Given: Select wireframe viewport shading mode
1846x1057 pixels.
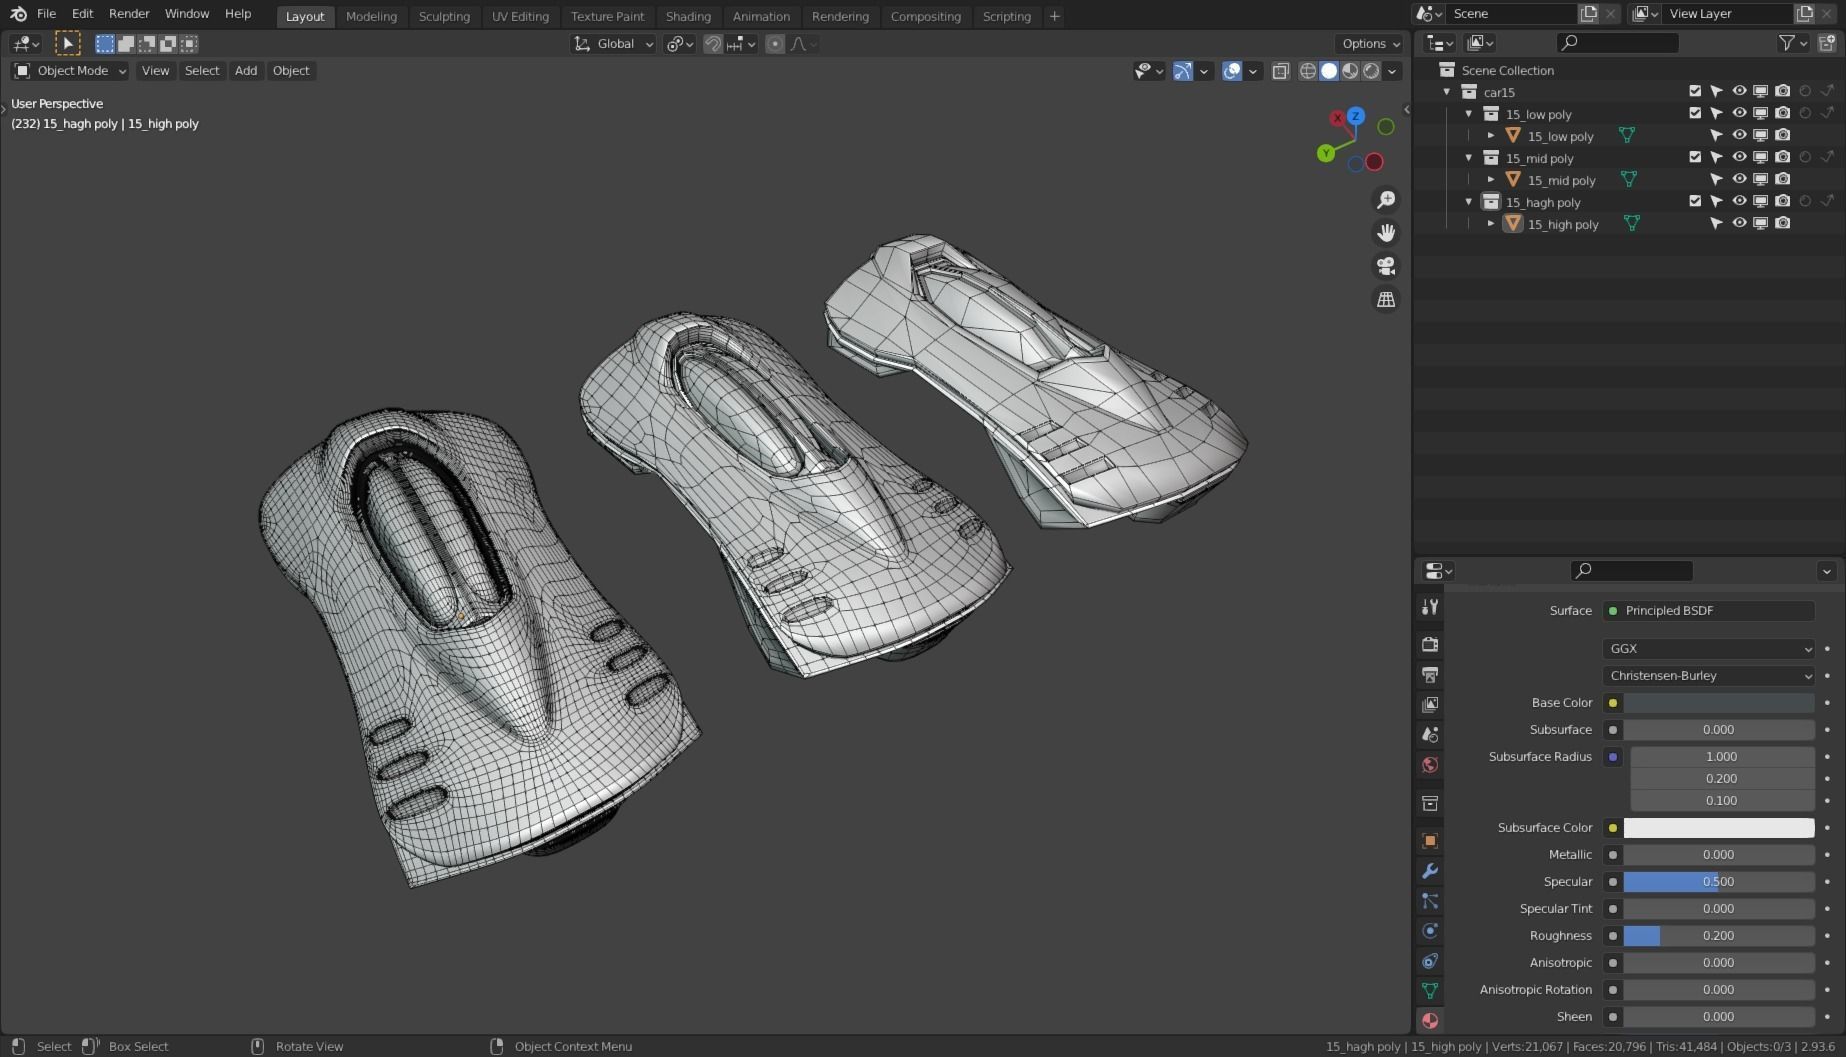Looking at the screenshot, I should click(x=1307, y=71).
